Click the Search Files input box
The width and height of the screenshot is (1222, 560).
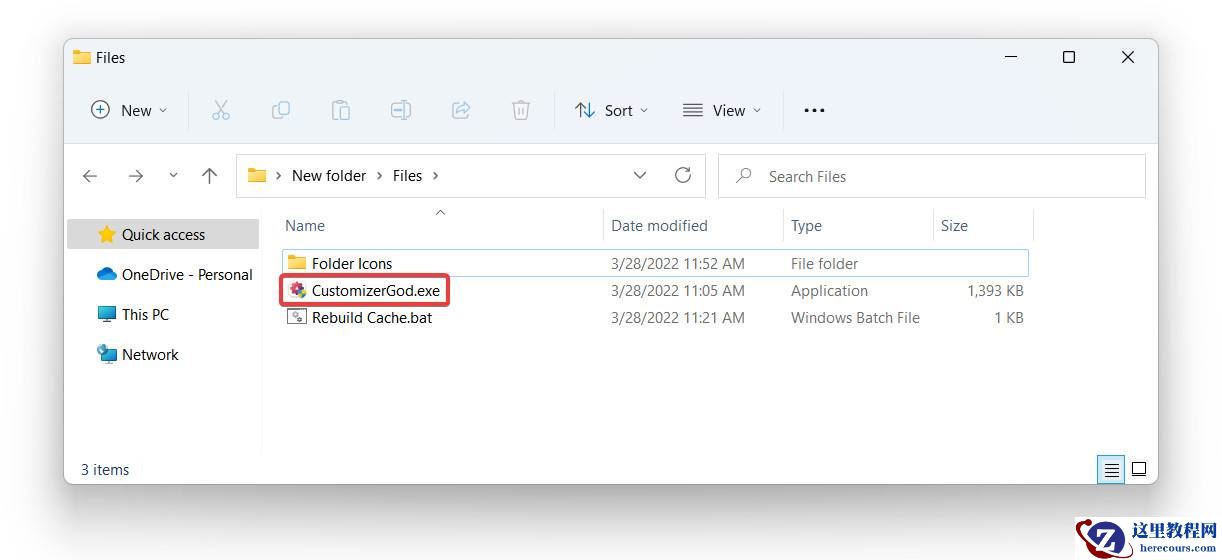[x=940, y=176]
